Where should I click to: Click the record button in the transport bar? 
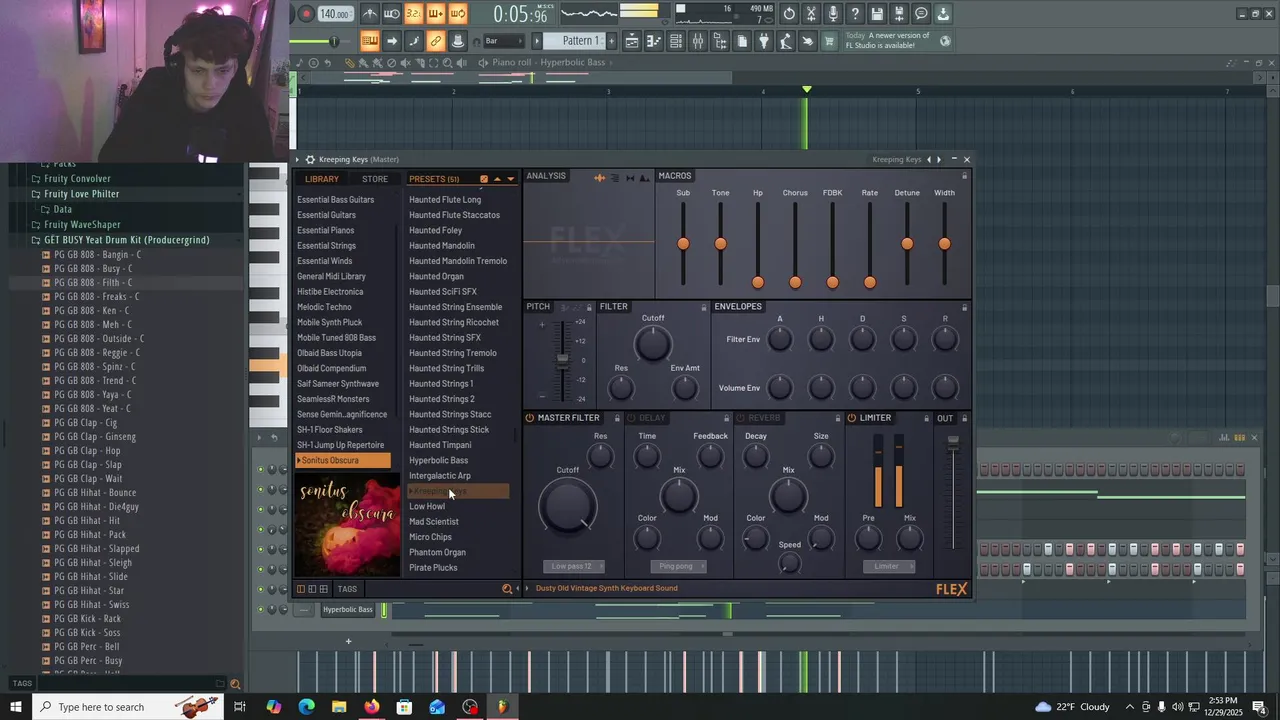tap(306, 14)
